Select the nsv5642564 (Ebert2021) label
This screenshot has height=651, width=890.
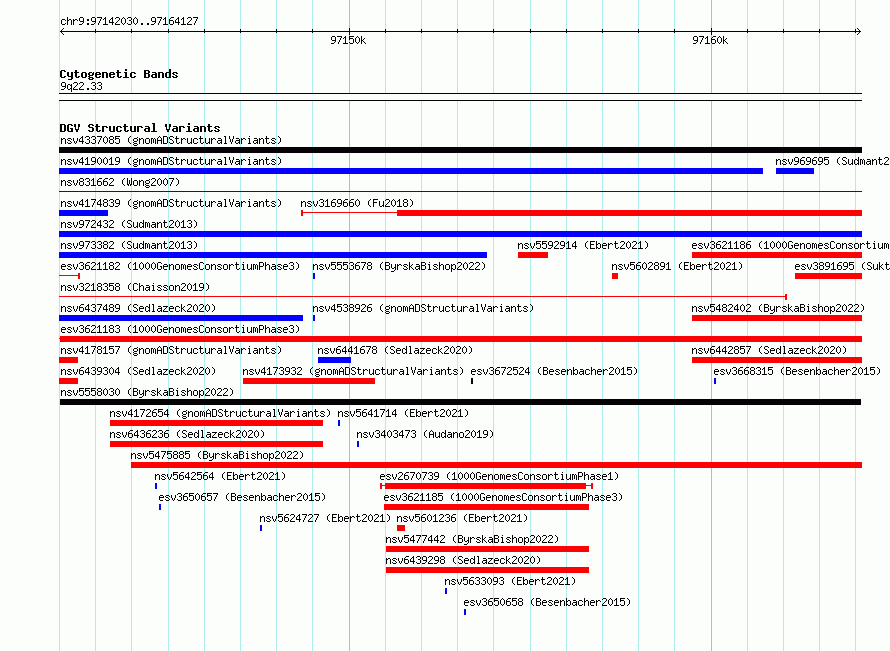pos(220,476)
